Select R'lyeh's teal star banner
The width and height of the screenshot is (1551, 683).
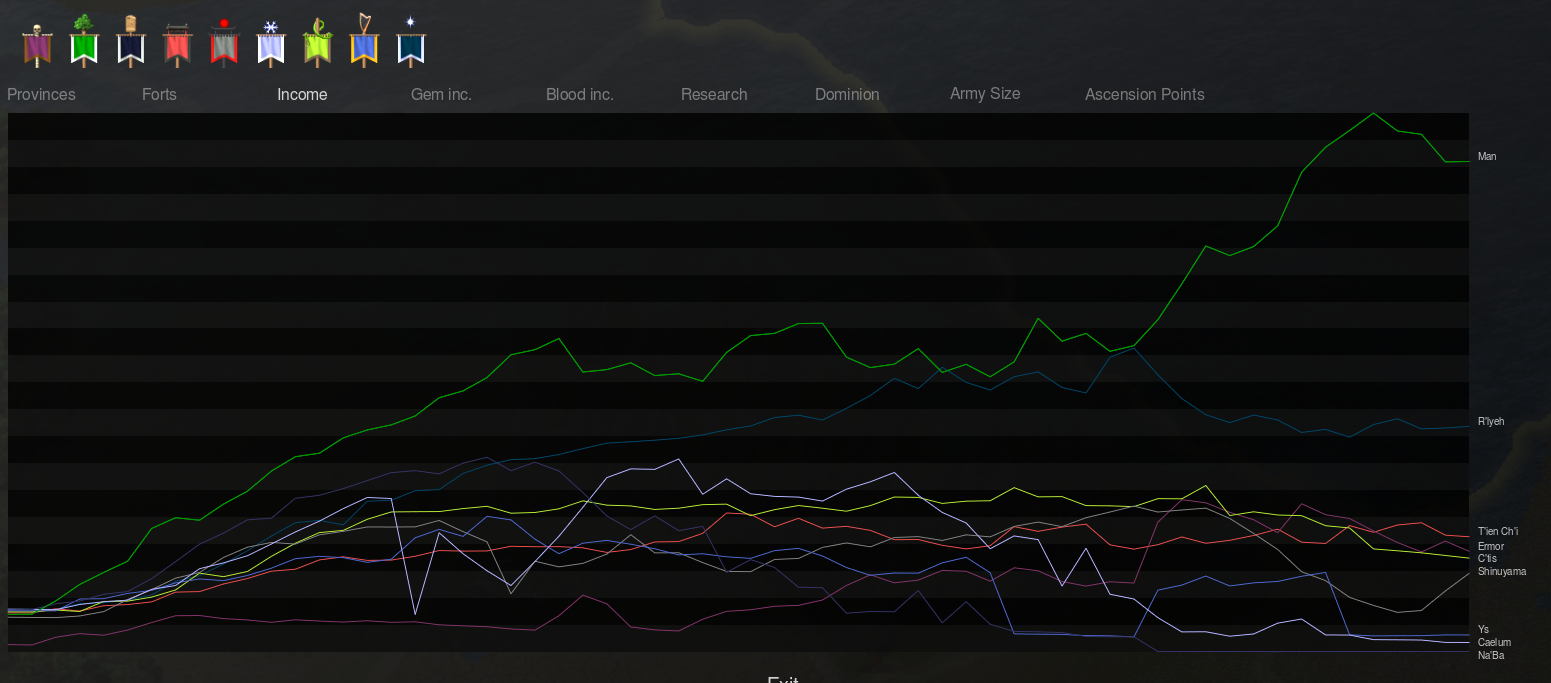411,42
